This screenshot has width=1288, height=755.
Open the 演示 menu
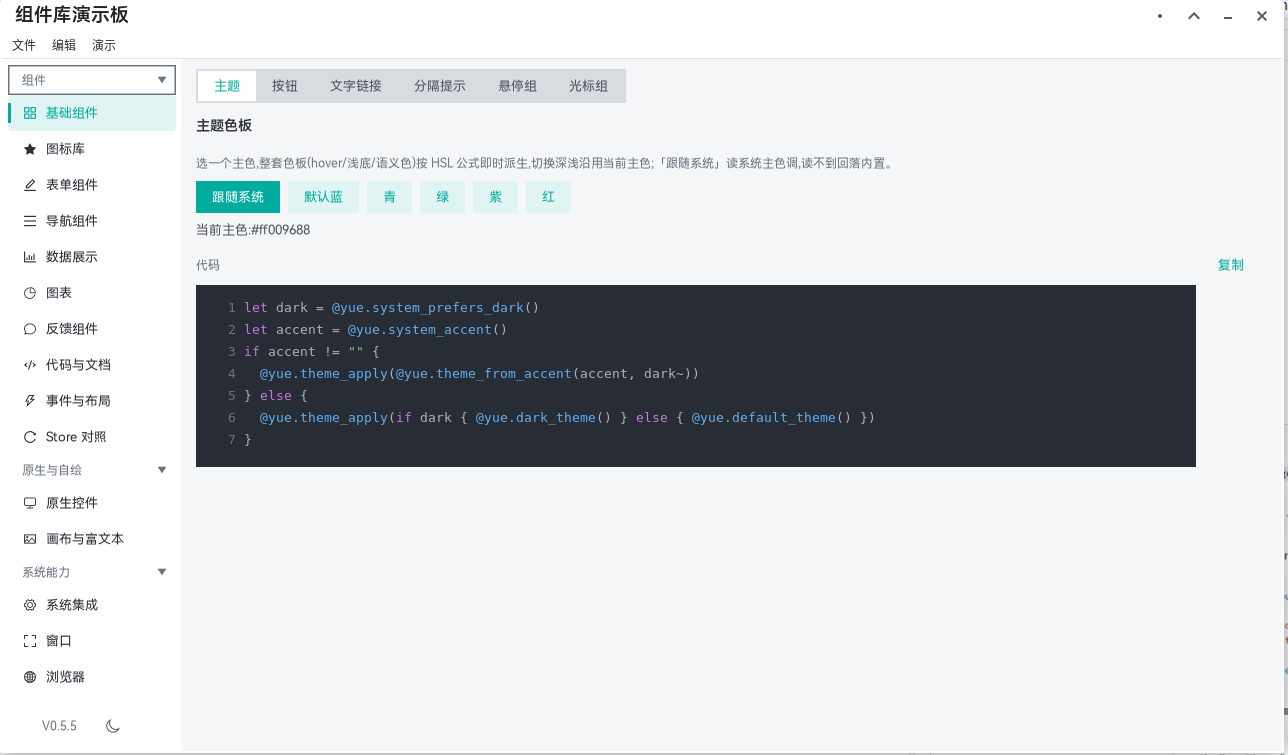click(x=104, y=45)
